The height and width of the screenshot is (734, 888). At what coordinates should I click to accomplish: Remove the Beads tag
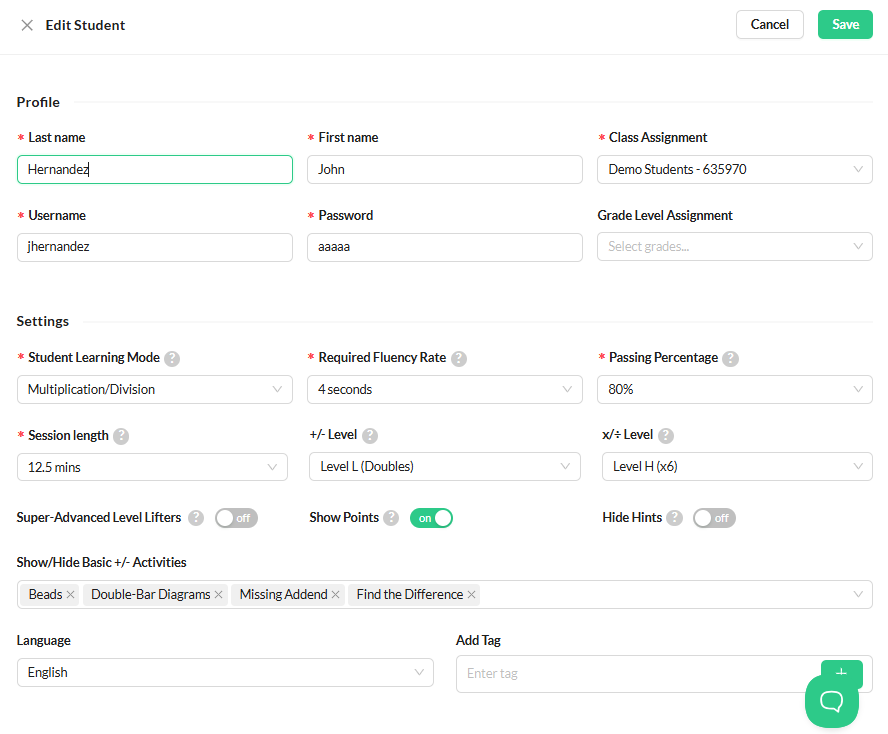click(x=70, y=595)
